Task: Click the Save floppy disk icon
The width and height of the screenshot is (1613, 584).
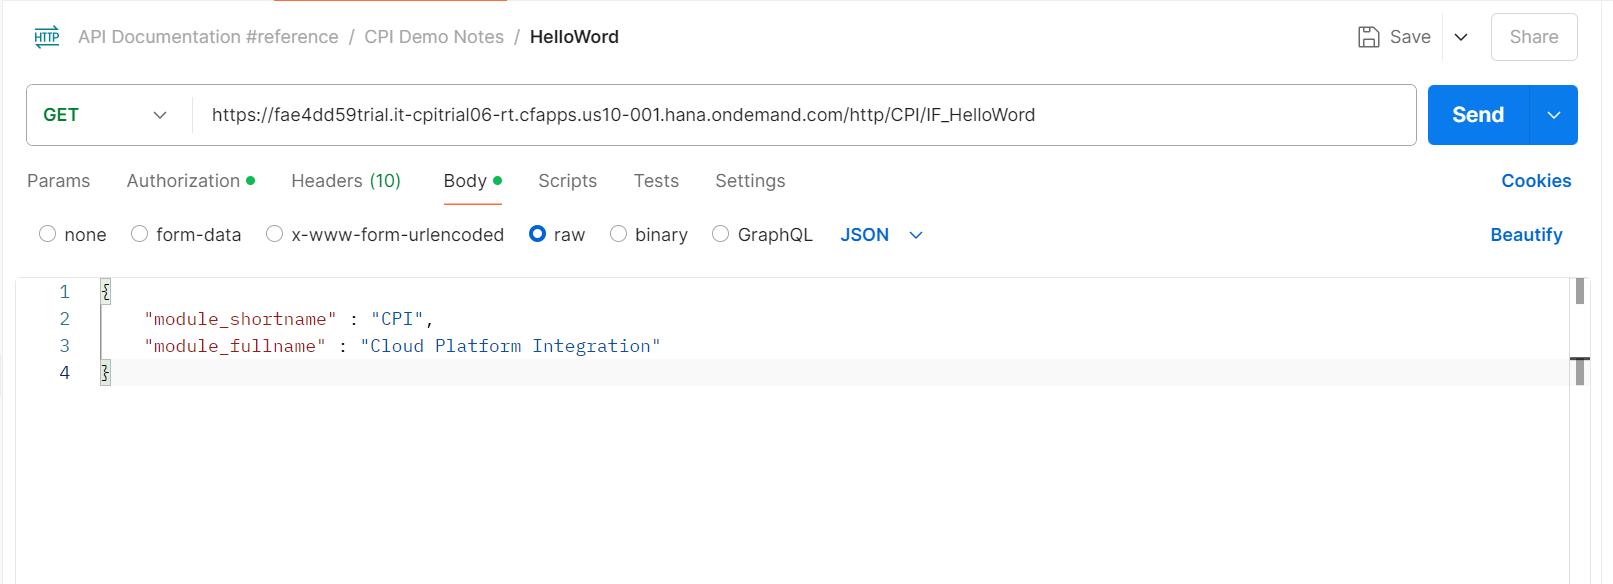Action: [1368, 37]
